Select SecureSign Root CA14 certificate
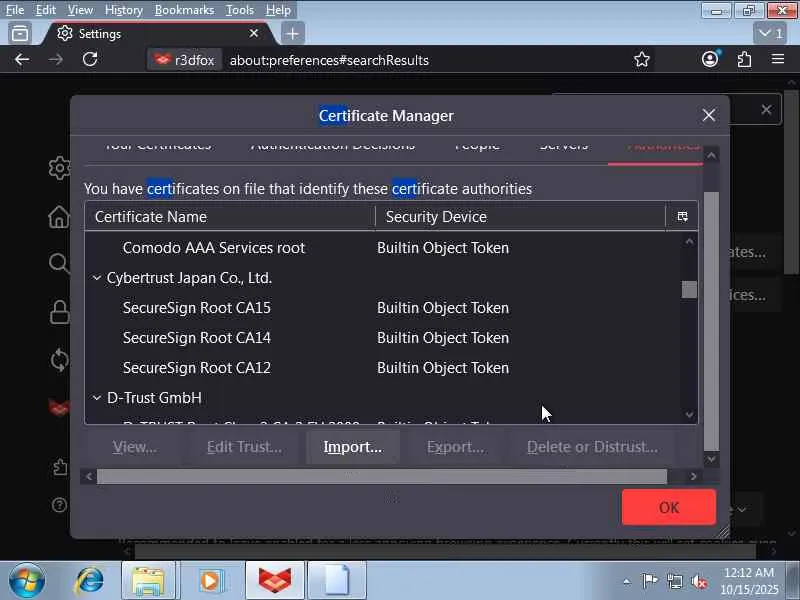 coord(383,338)
